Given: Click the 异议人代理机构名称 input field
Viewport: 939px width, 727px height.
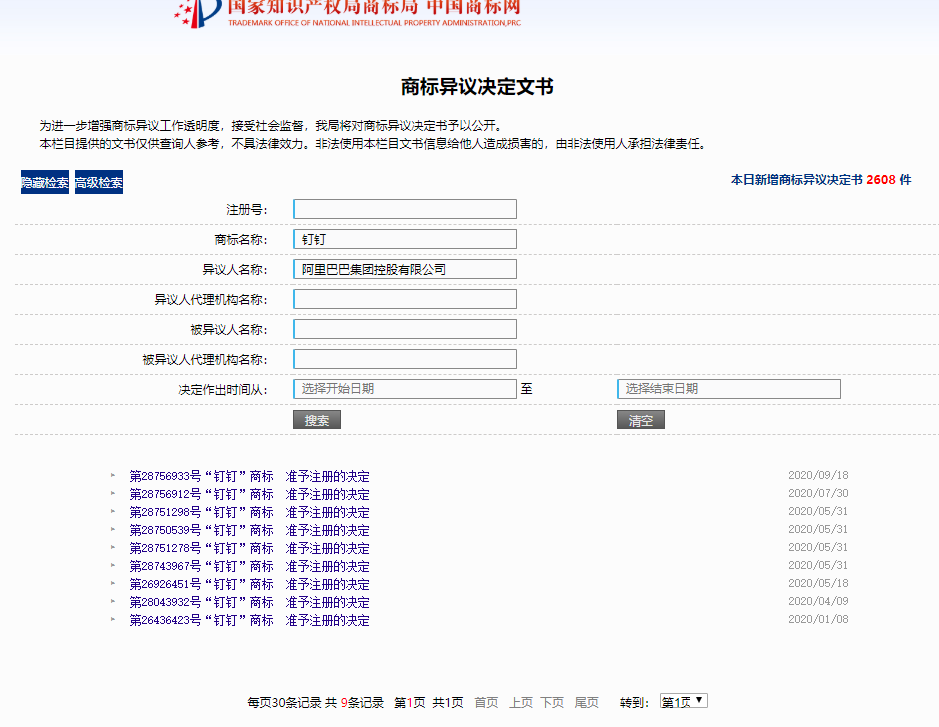Looking at the screenshot, I should (x=404, y=299).
